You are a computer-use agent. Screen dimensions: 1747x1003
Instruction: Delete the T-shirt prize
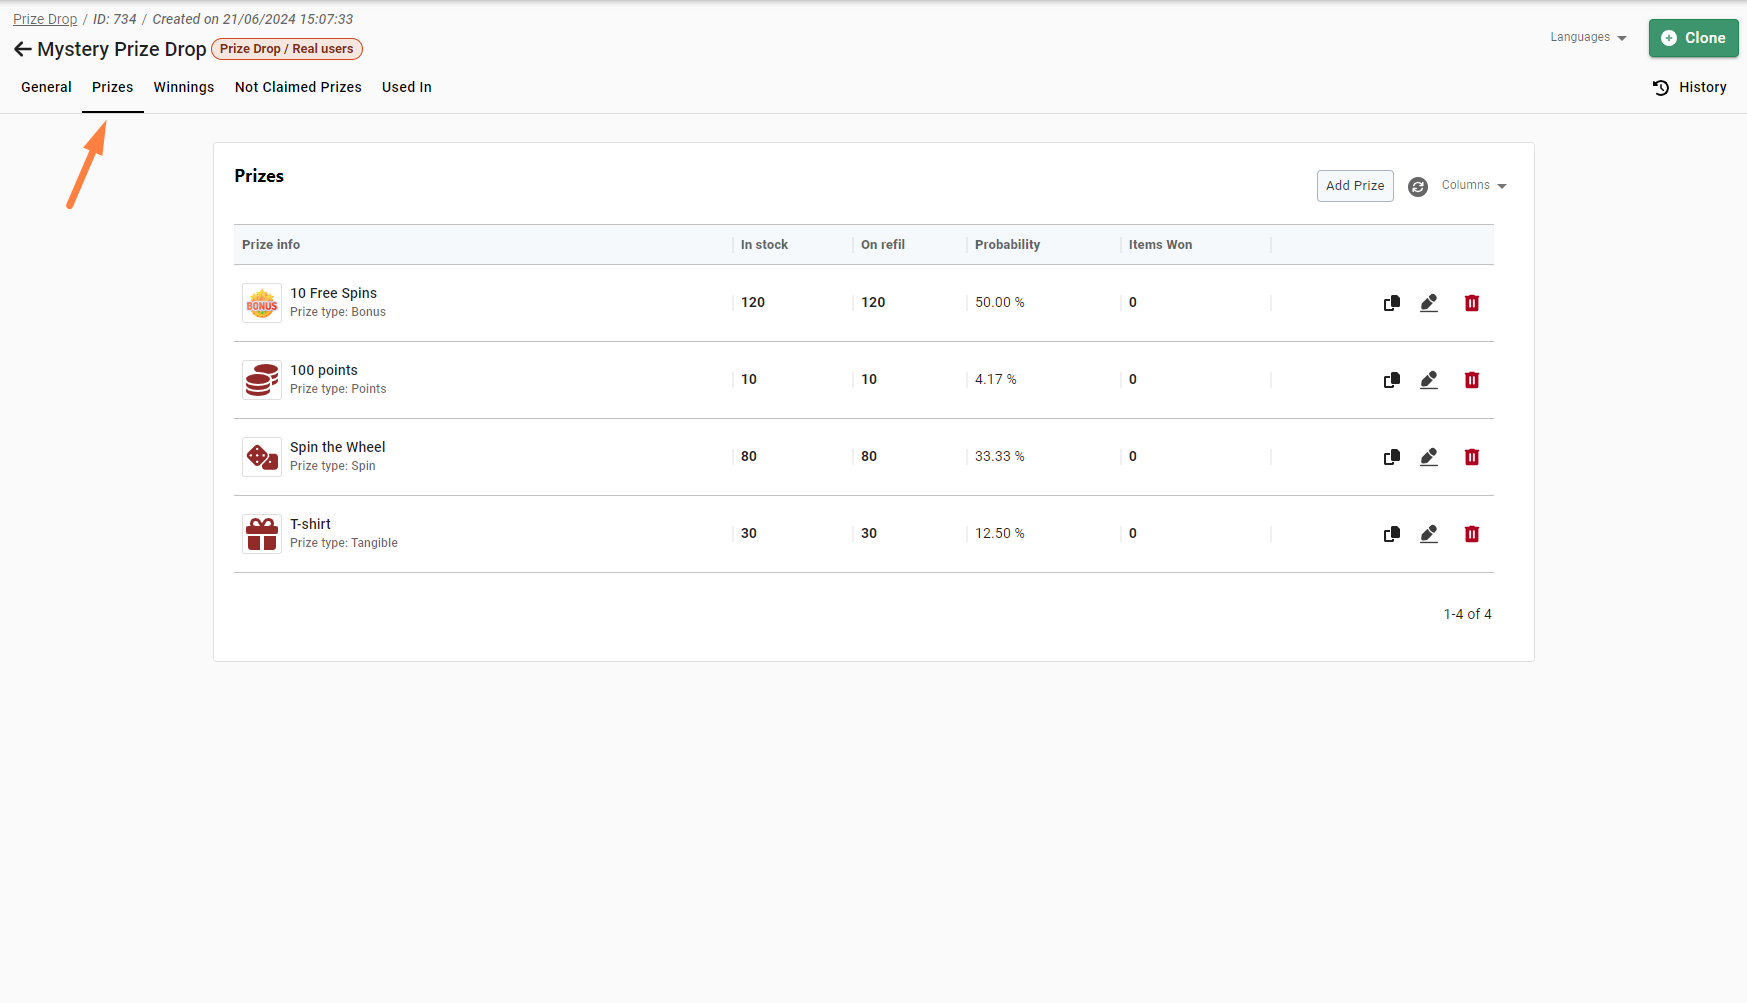1471,534
